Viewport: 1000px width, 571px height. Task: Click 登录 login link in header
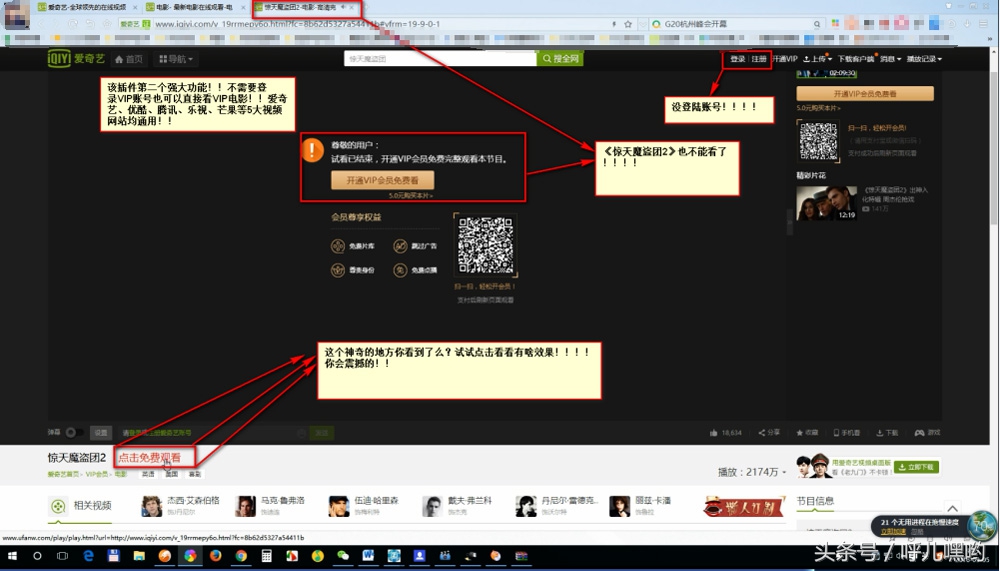coord(738,59)
